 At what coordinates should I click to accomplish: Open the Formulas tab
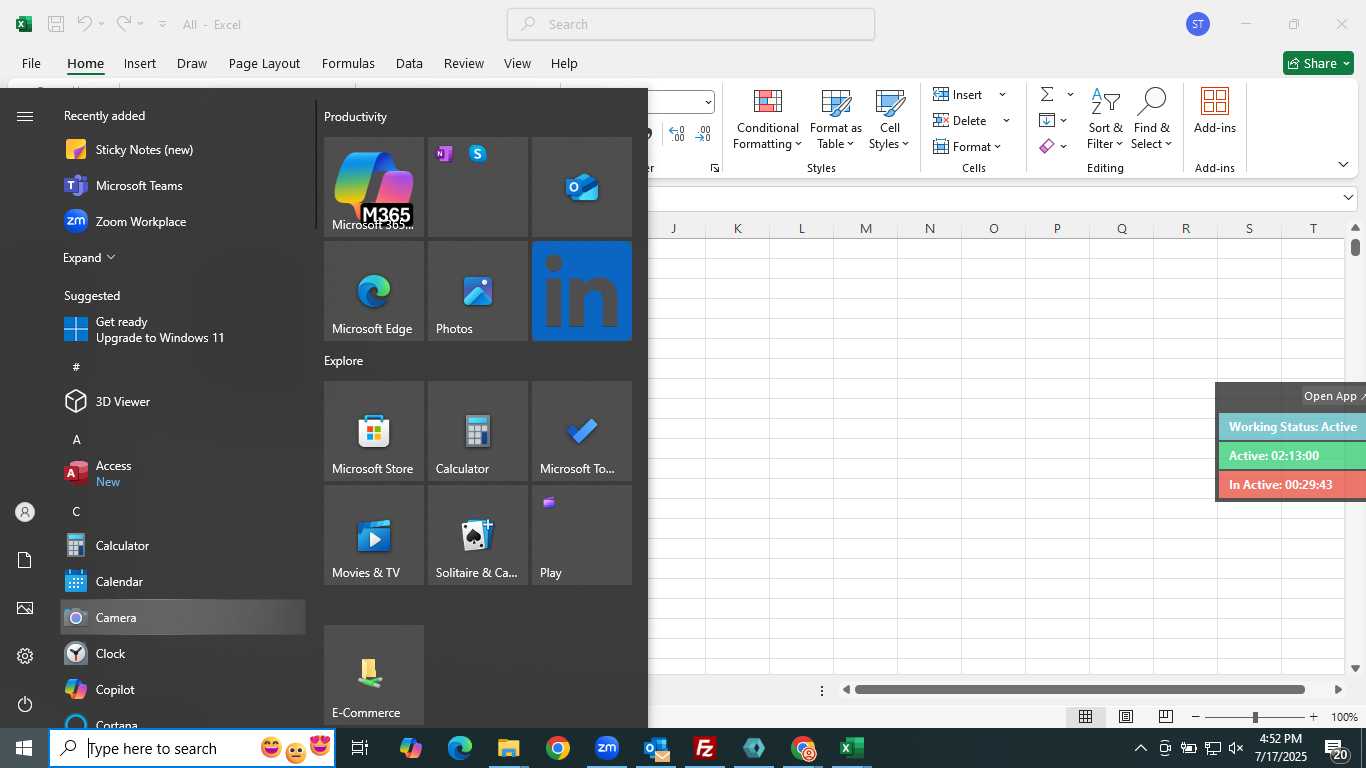[x=348, y=63]
